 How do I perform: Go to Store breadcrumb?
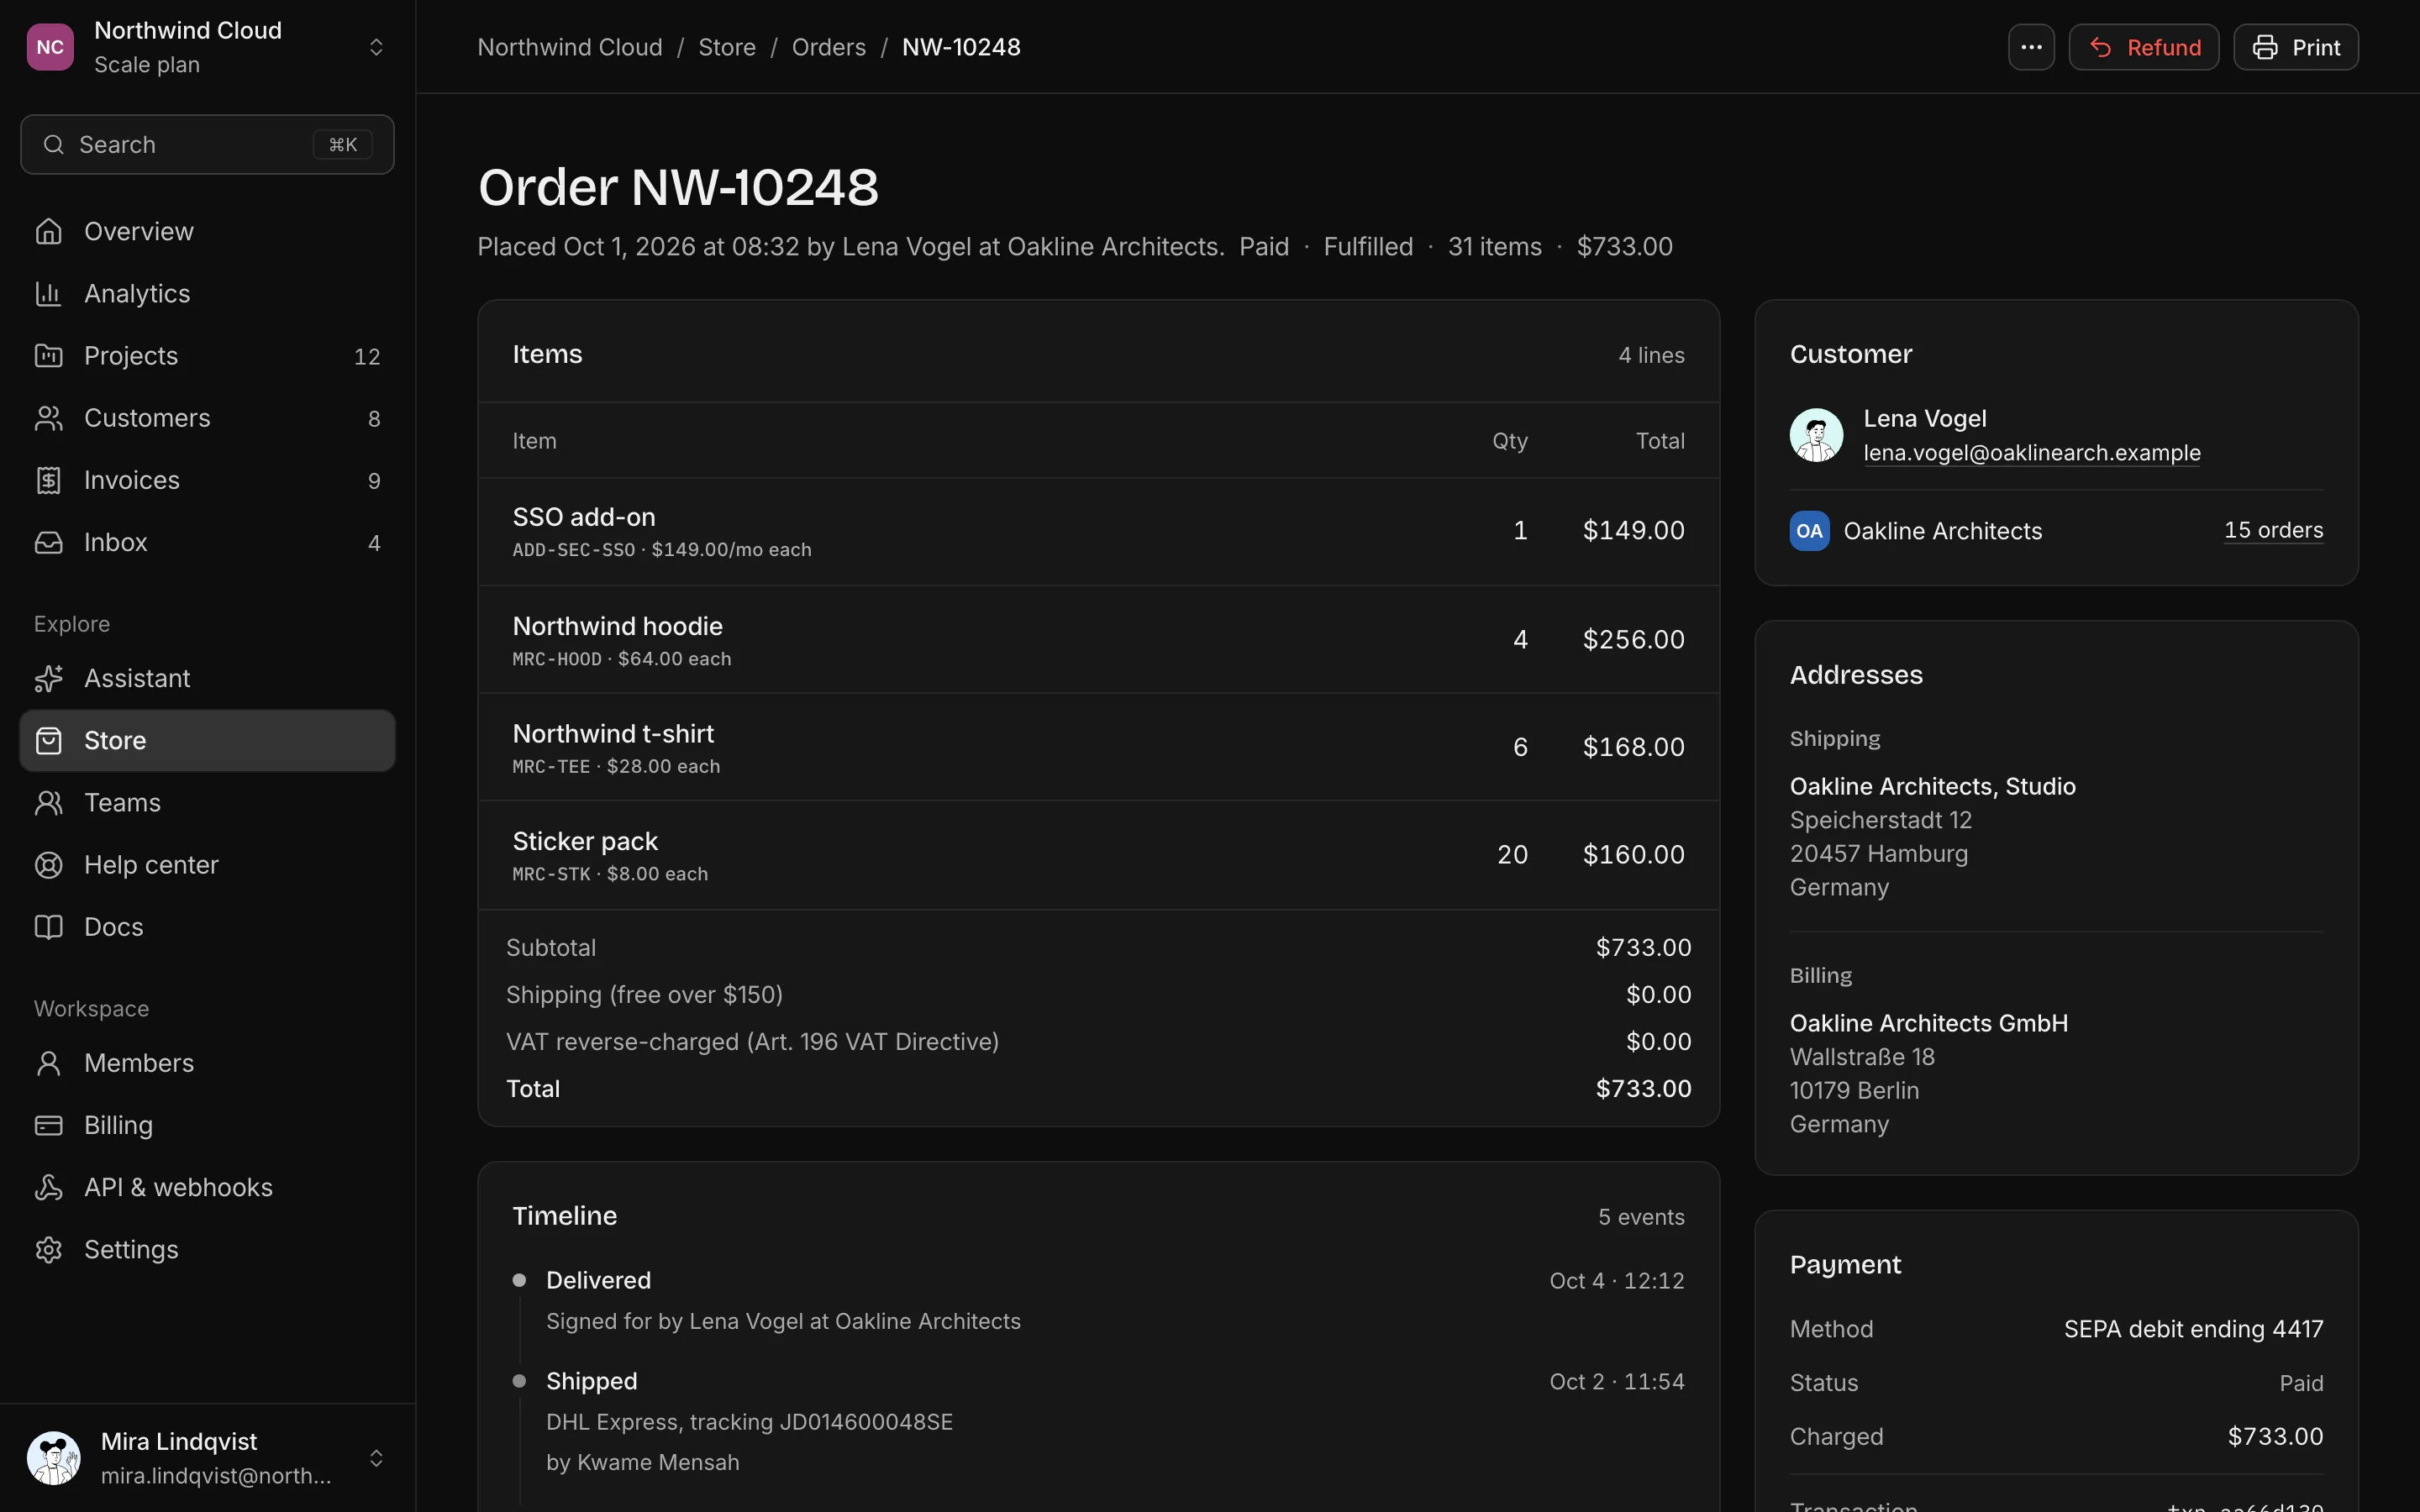tap(727, 47)
